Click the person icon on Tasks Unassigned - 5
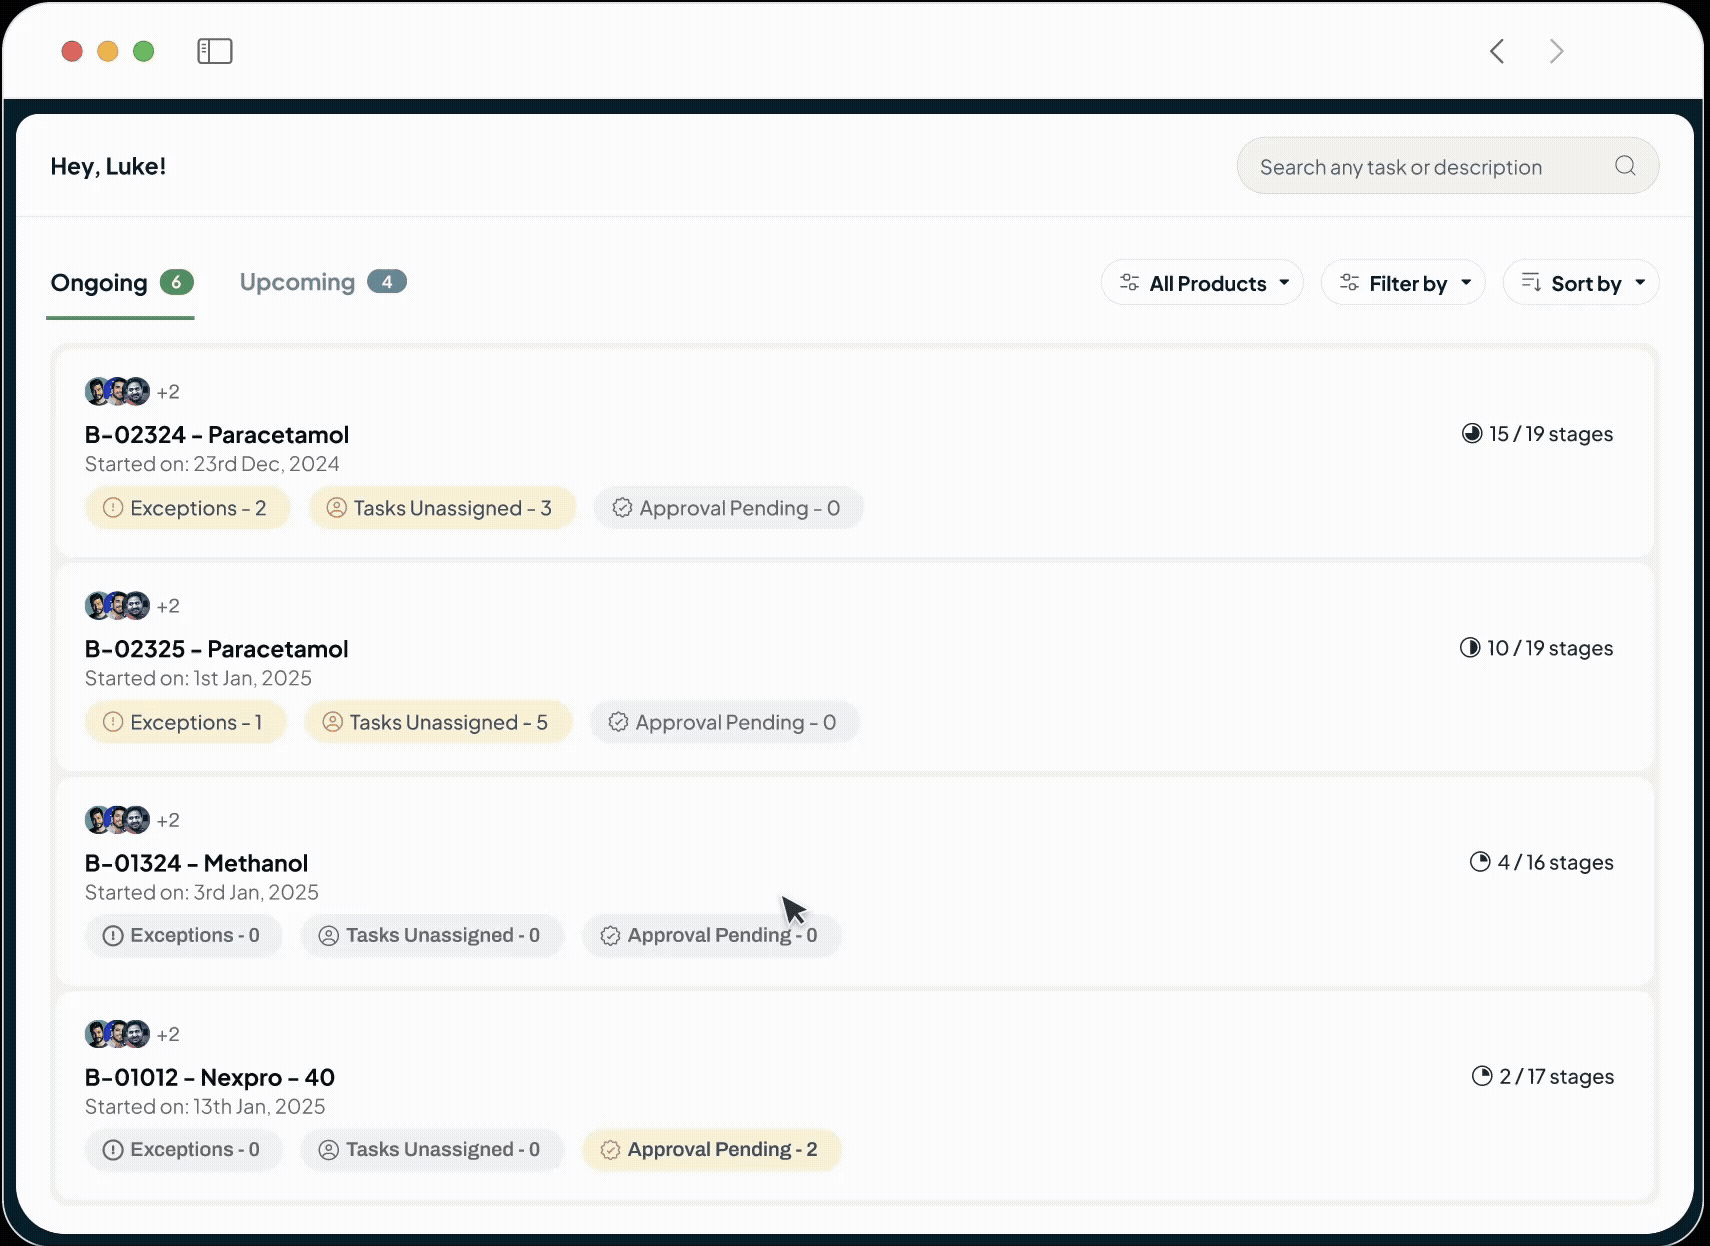The width and height of the screenshot is (1710, 1246). pos(335,722)
